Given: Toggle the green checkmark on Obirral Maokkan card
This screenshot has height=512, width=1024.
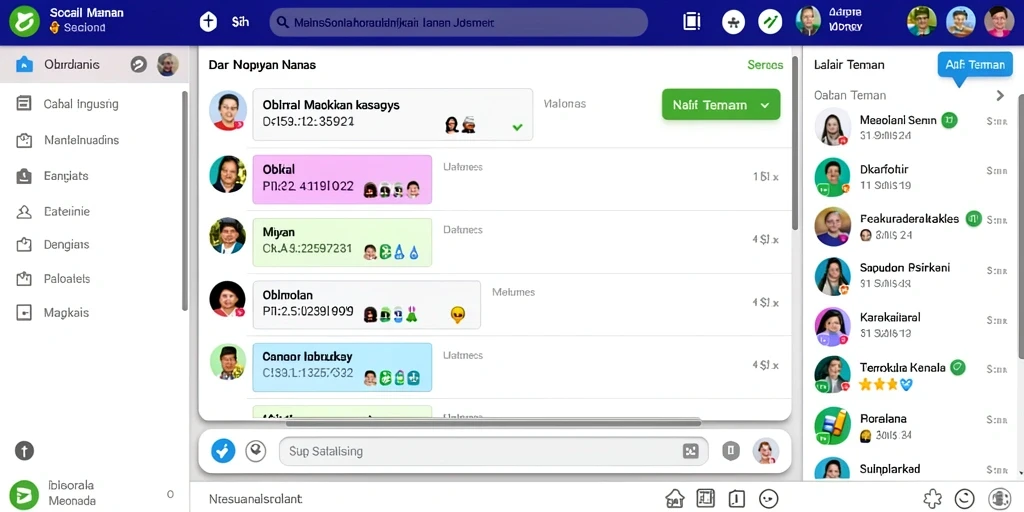Looking at the screenshot, I should (517, 127).
